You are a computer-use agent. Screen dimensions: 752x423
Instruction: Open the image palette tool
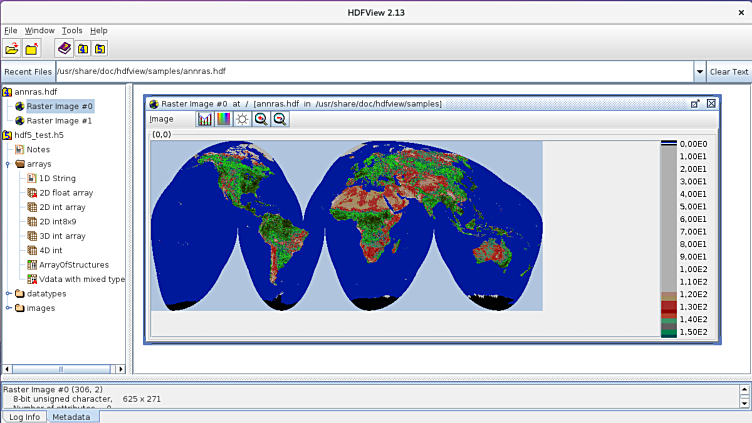point(223,119)
